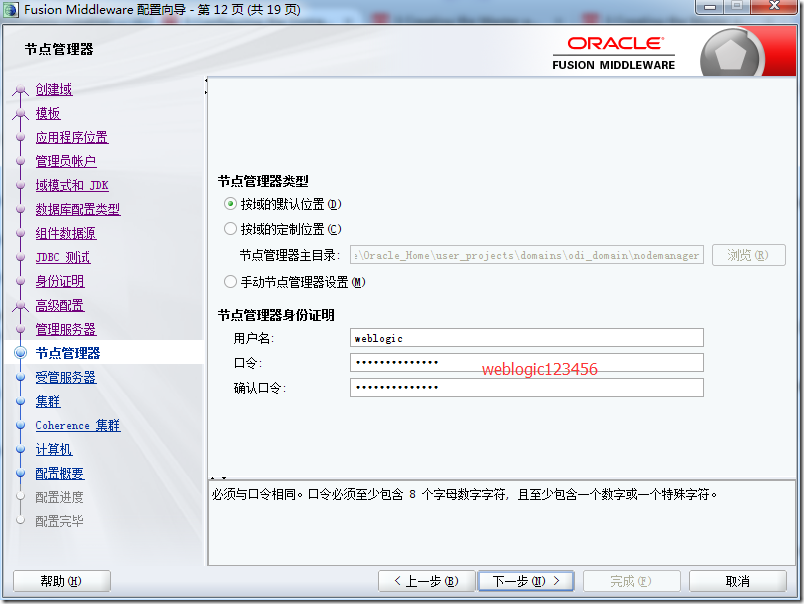The height and width of the screenshot is (604, 804).
Task: Open the 管理员帐户 step link
Action: point(66,161)
